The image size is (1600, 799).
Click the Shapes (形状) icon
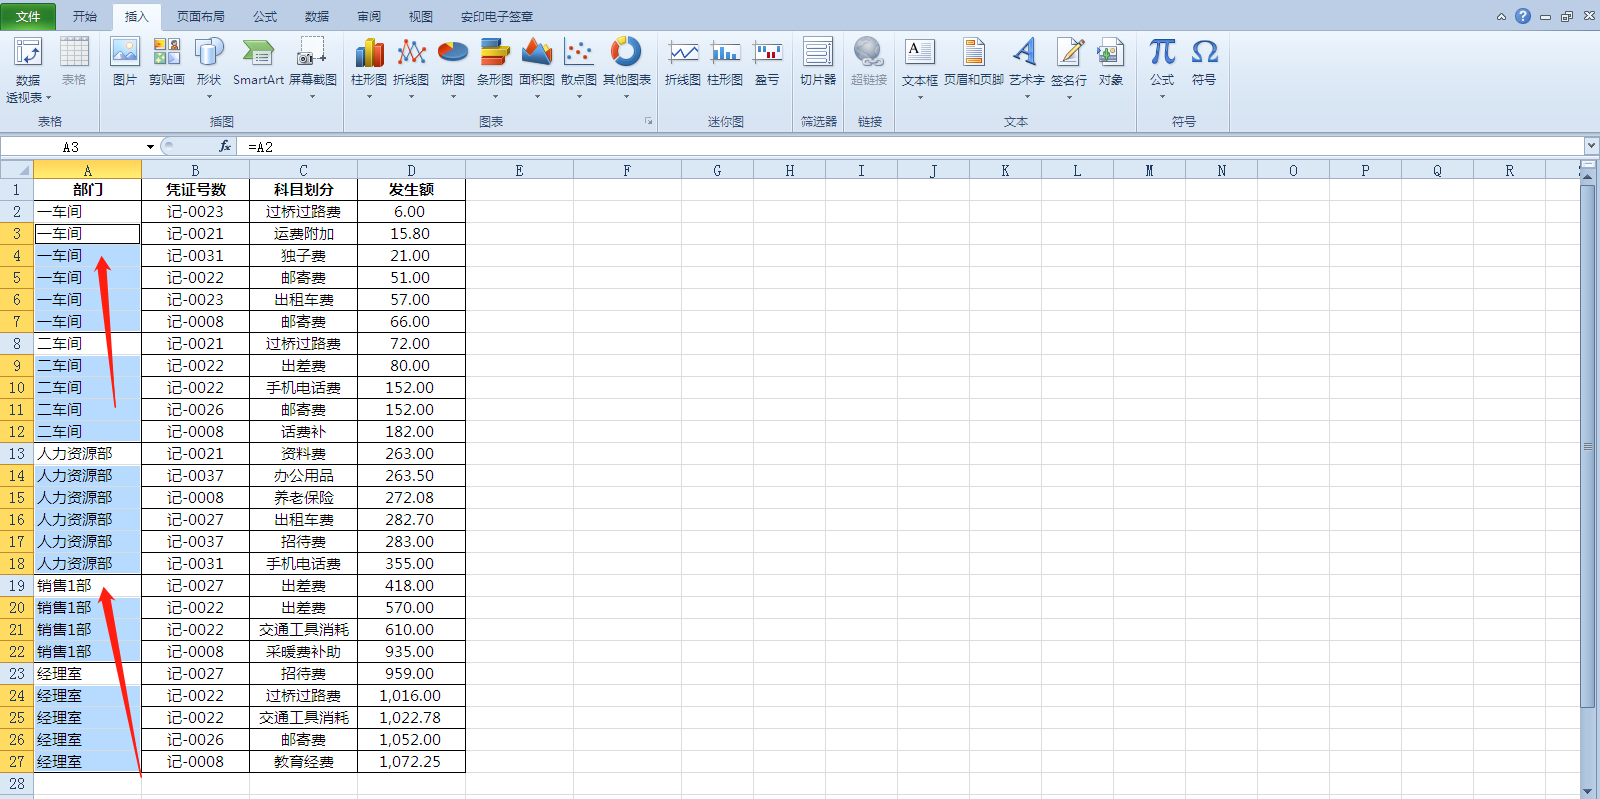pyautogui.click(x=209, y=52)
